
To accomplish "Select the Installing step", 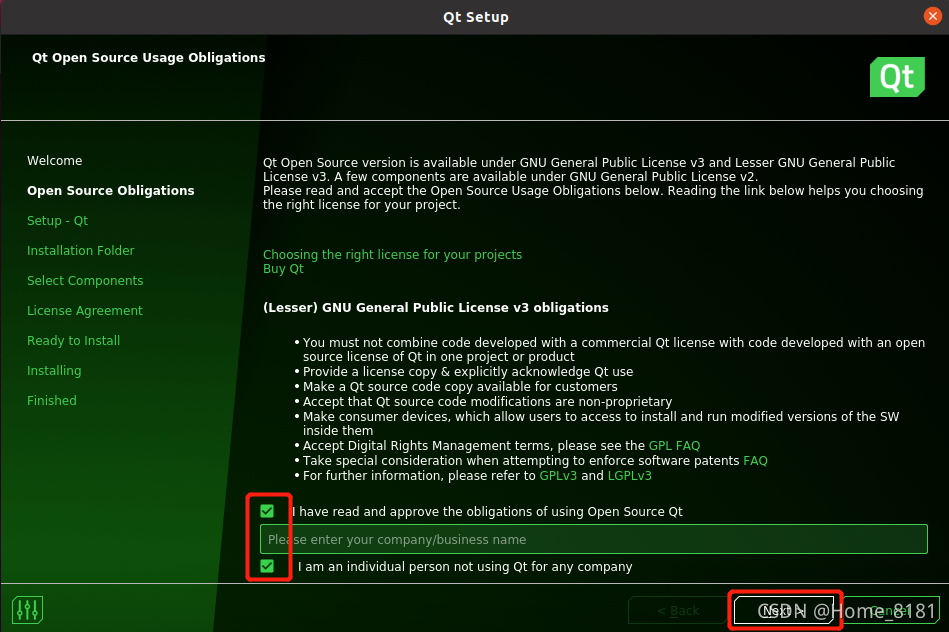I will point(54,370).
